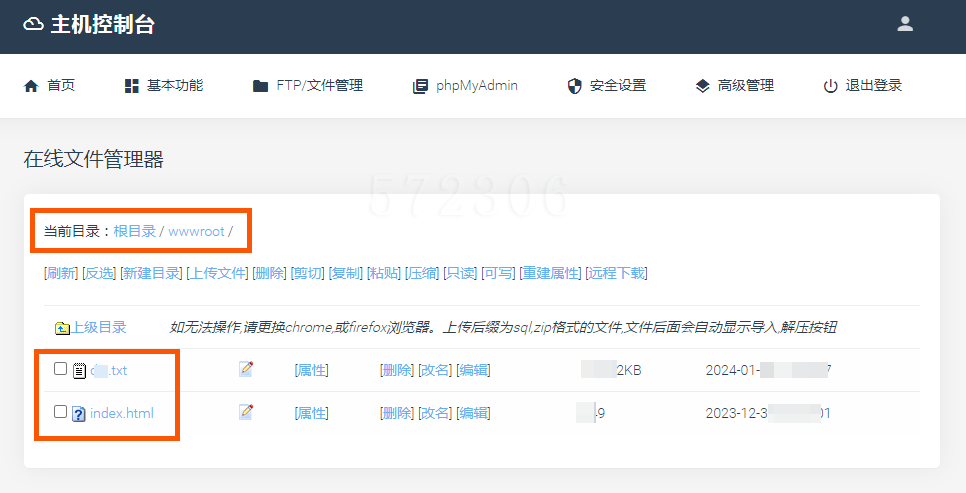This screenshot has height=493, width=966.
Task: Open the 高级管理 menu item
Action: (x=746, y=86)
